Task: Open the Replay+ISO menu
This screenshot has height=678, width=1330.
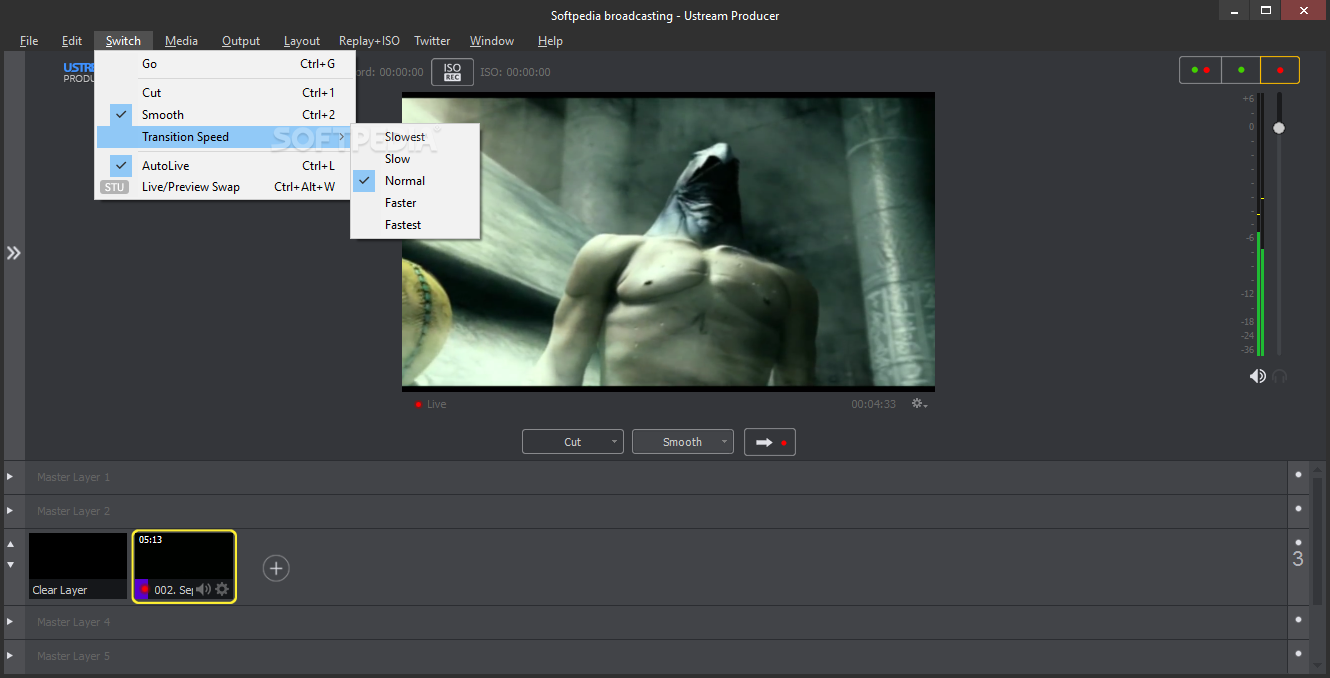Action: pyautogui.click(x=369, y=41)
